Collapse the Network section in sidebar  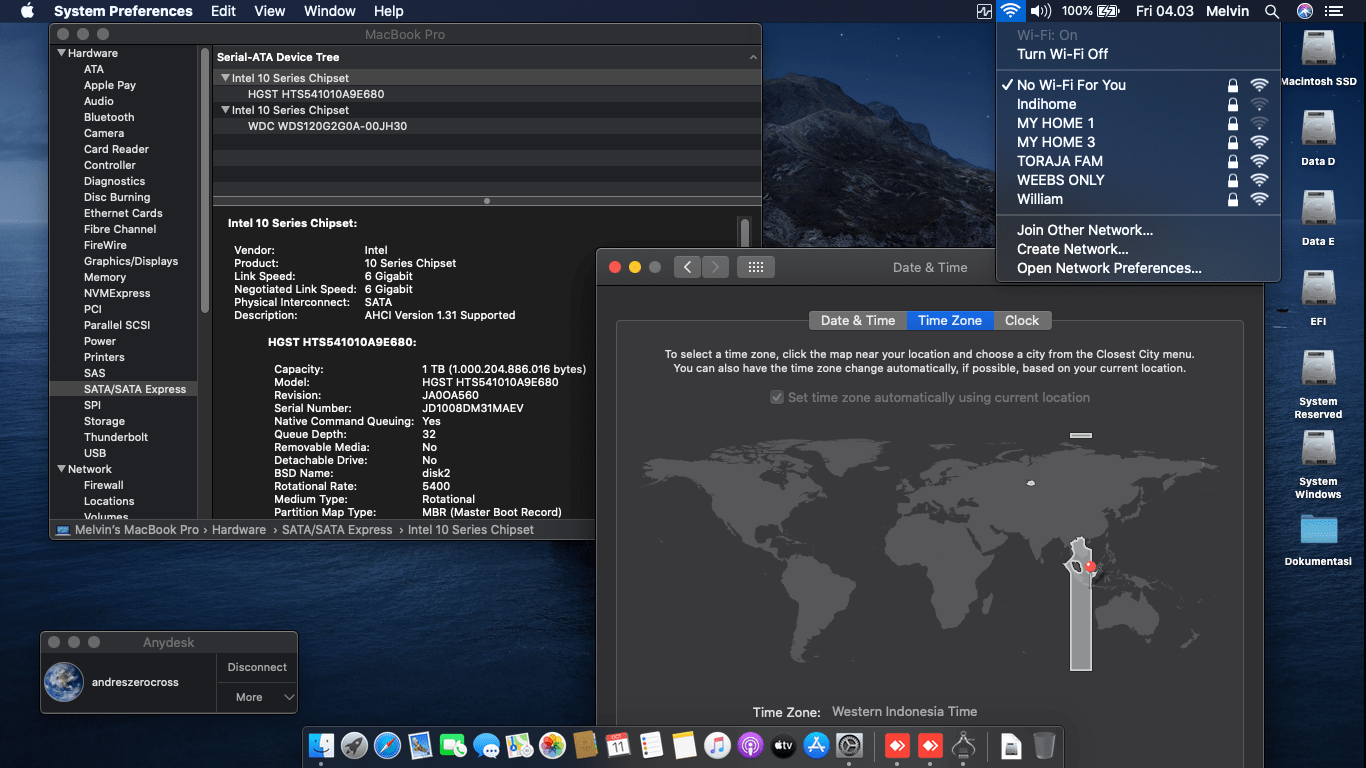click(62, 469)
